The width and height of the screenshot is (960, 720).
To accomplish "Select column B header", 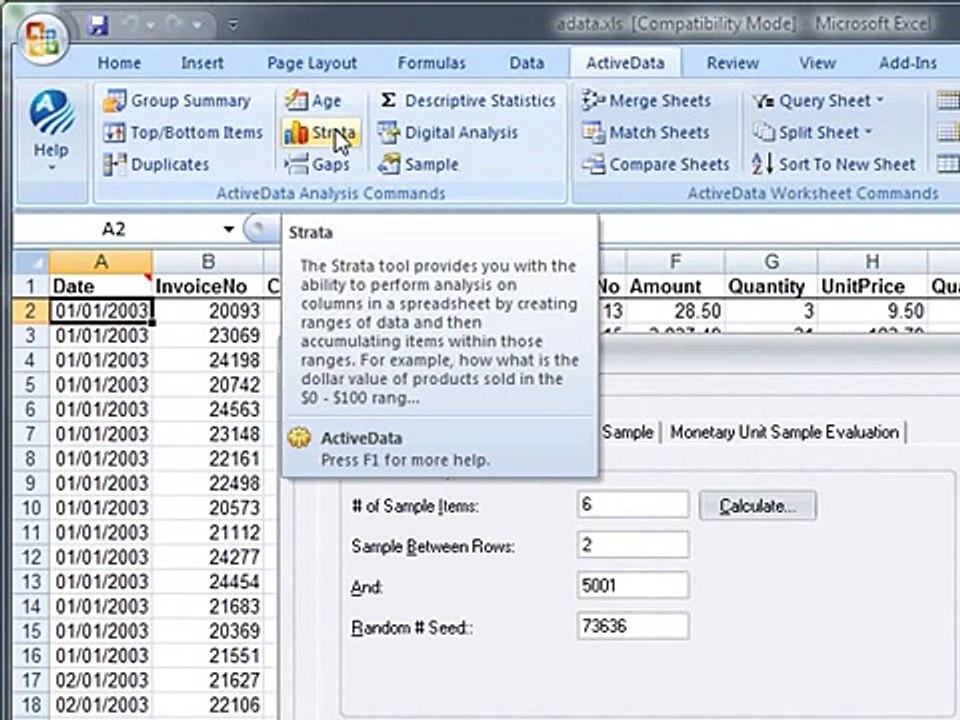I will (208, 262).
